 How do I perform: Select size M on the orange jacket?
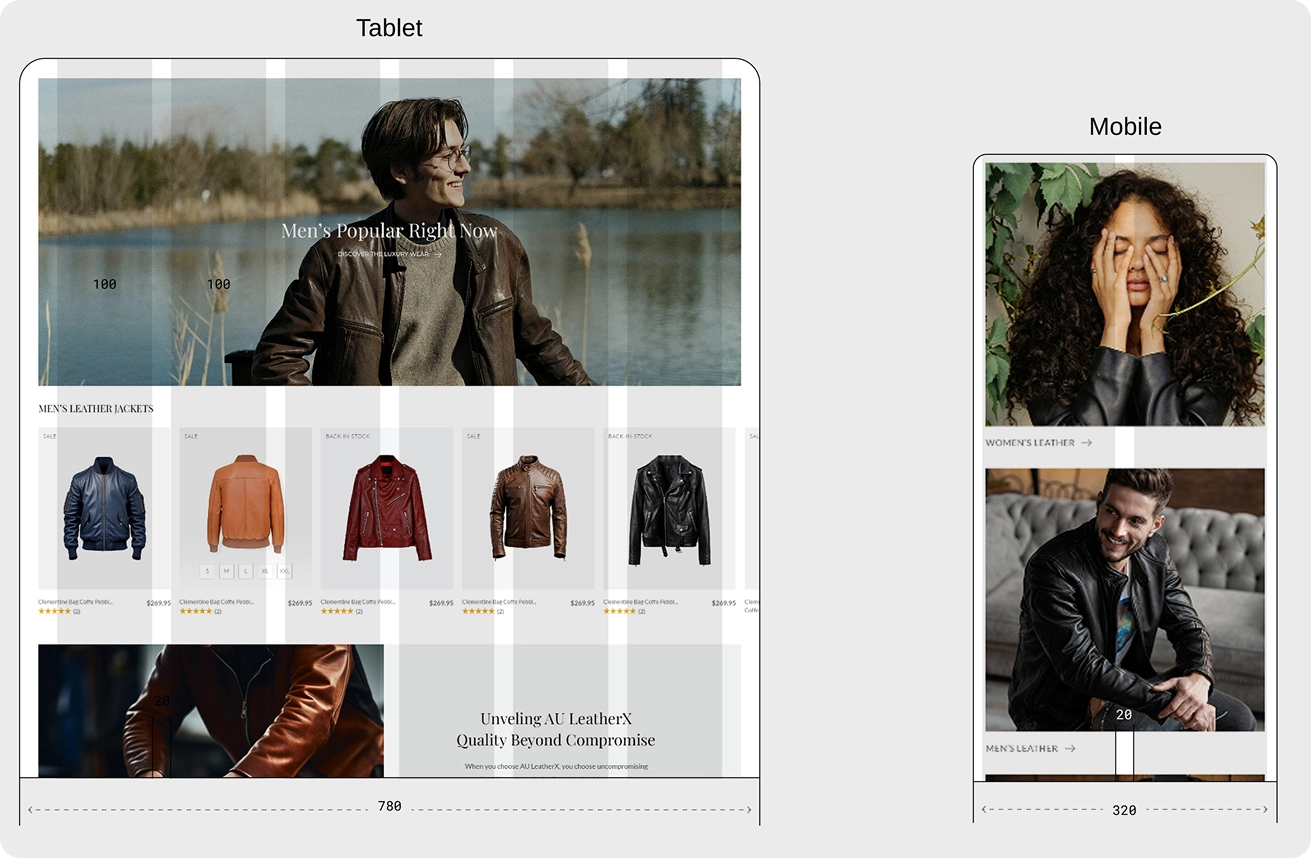point(226,571)
